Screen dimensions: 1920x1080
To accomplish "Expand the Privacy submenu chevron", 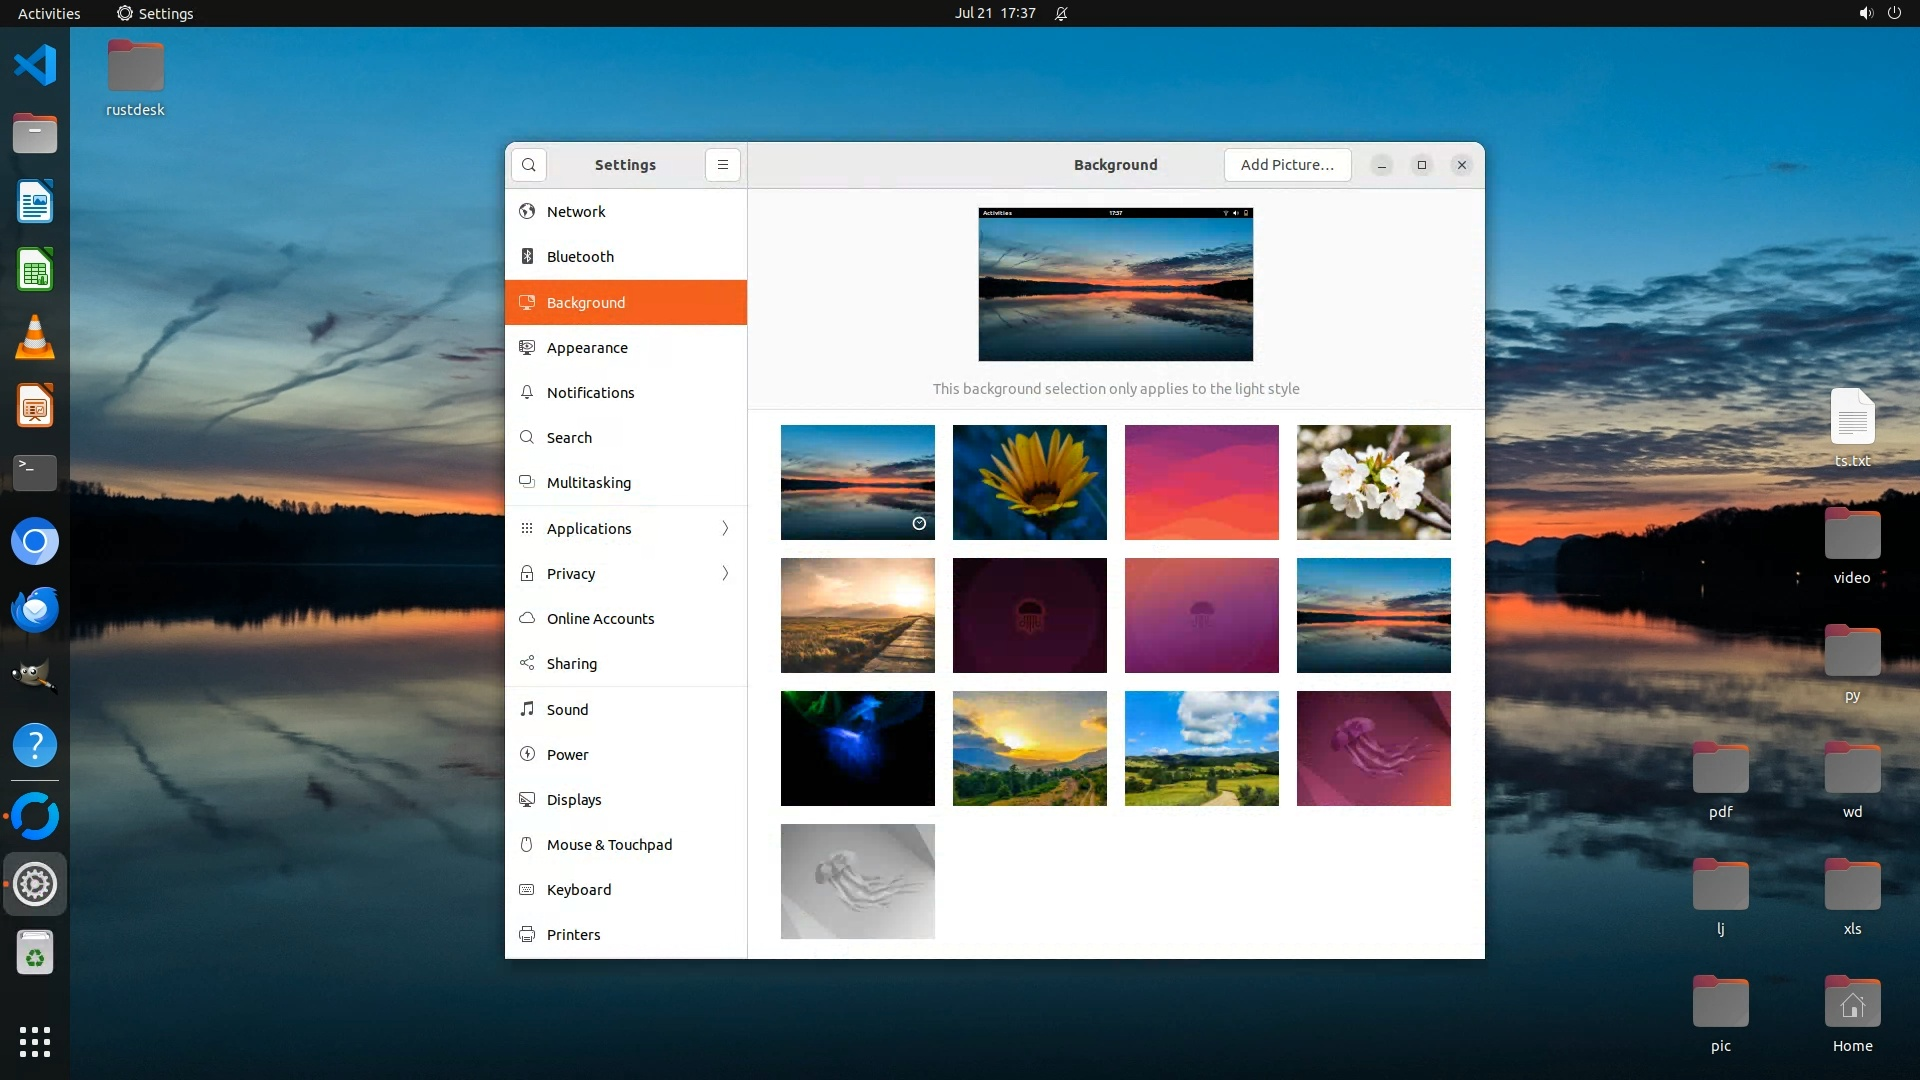I will [725, 573].
